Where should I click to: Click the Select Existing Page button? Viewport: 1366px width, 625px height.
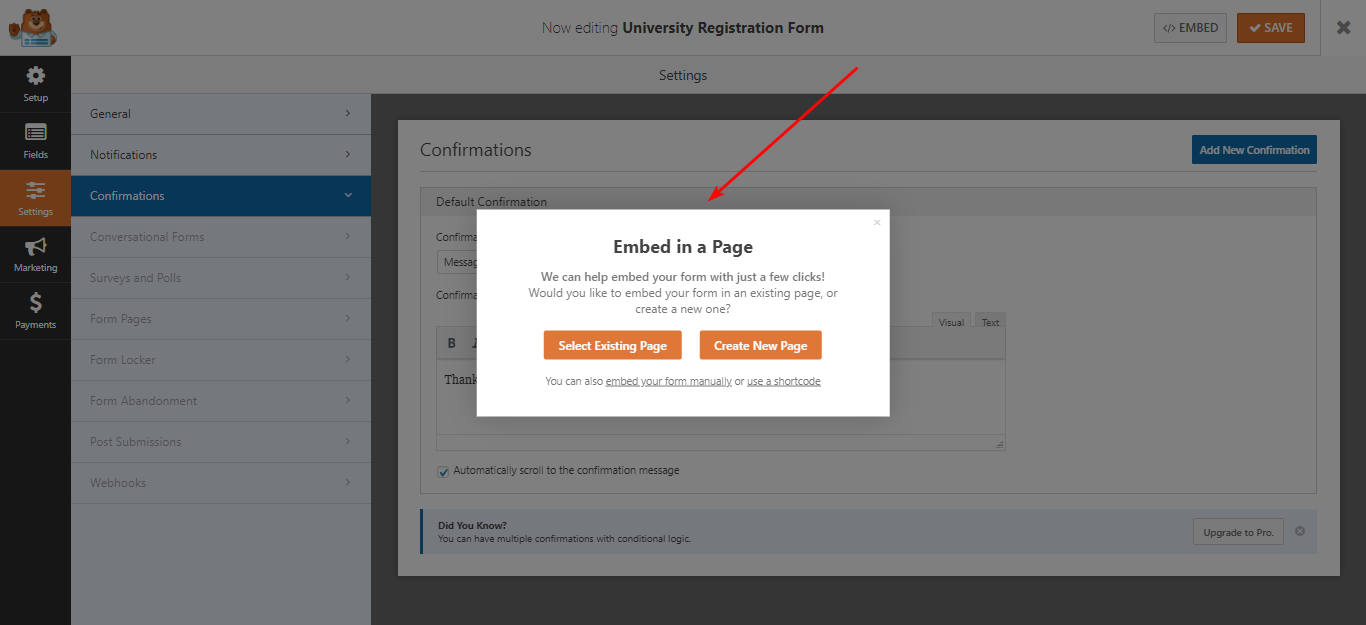pos(612,345)
